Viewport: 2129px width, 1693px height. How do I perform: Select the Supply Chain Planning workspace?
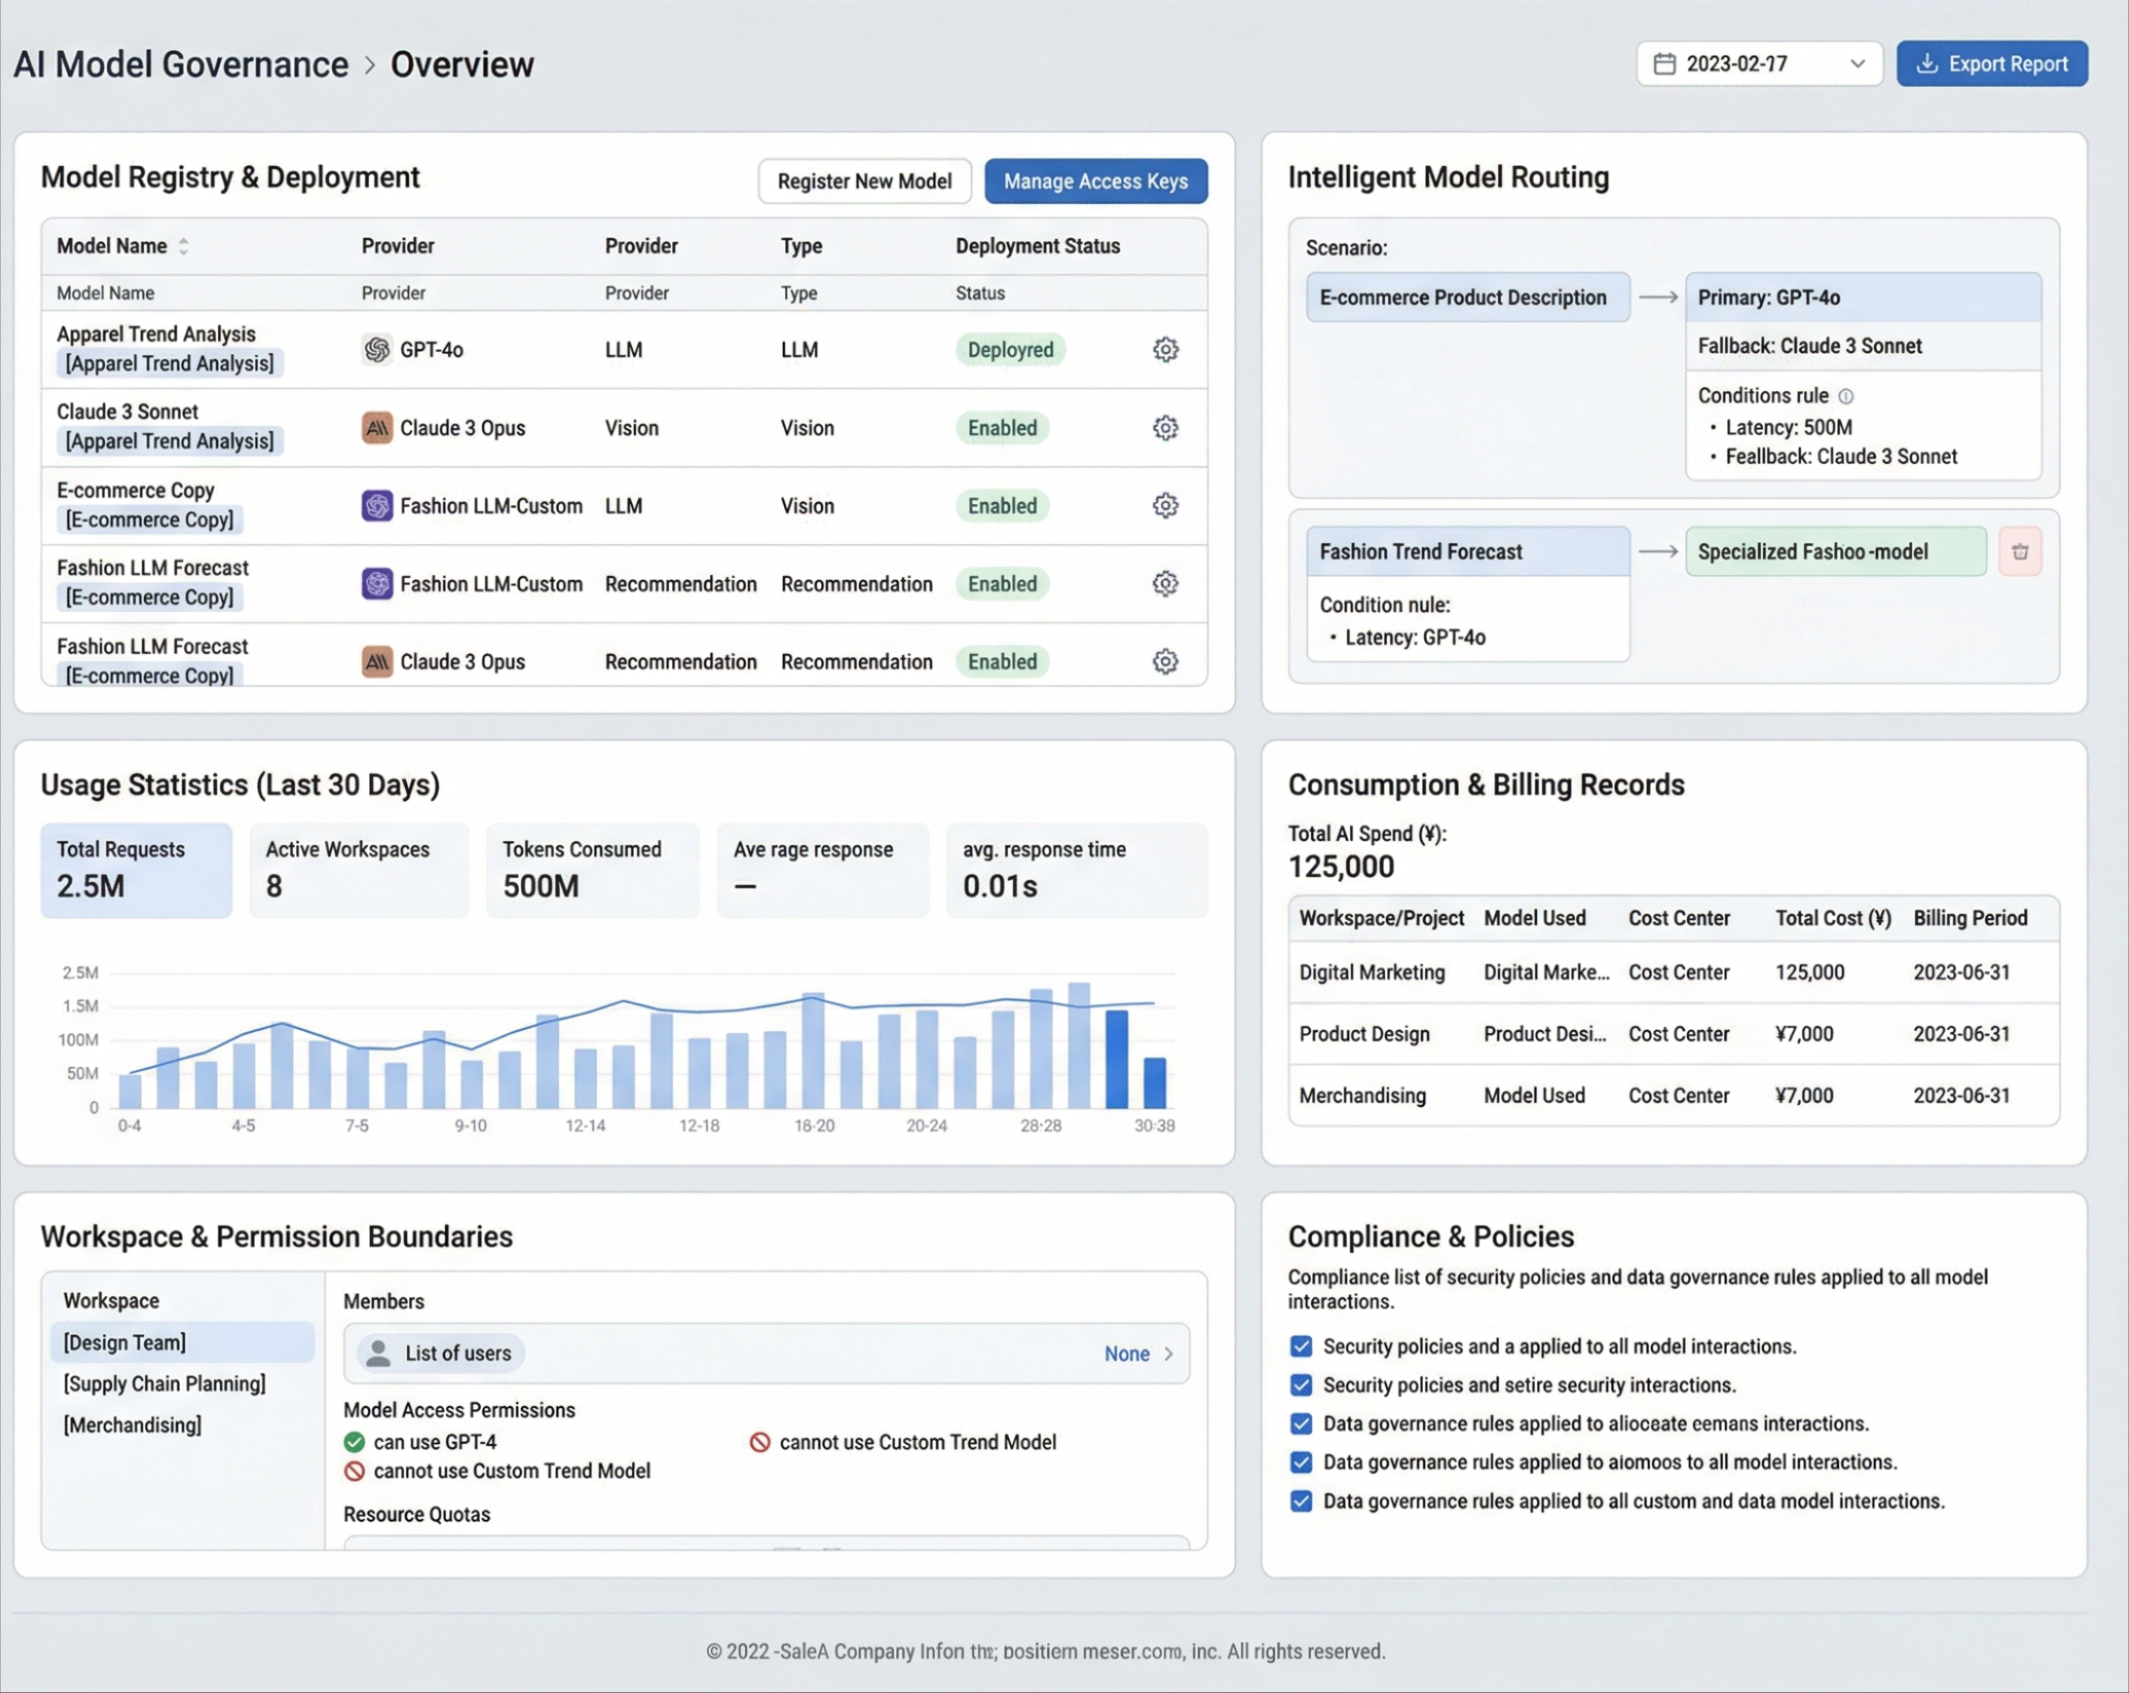165,1384
